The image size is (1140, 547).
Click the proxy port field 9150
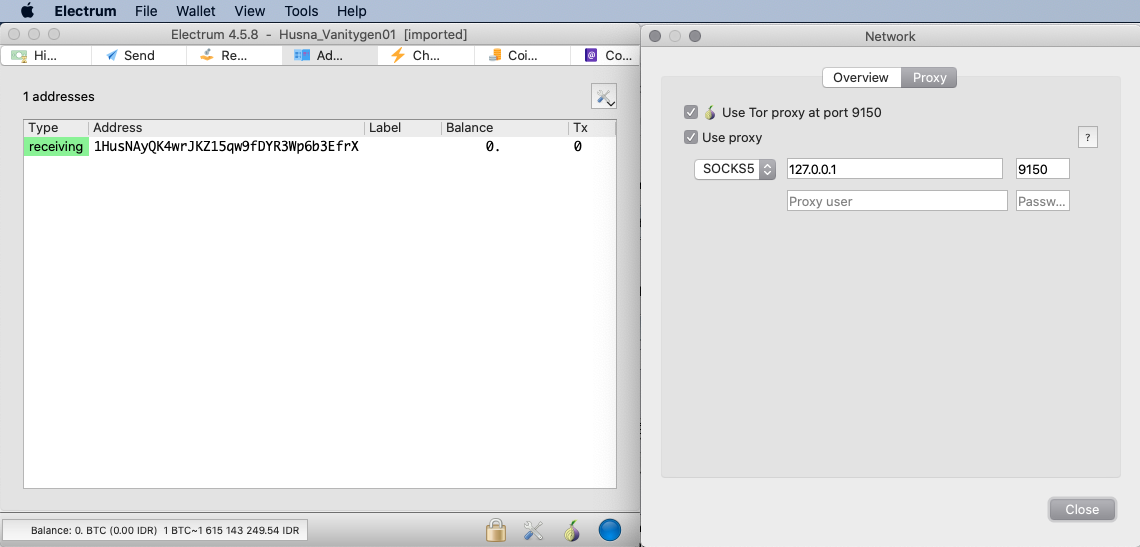(1042, 169)
